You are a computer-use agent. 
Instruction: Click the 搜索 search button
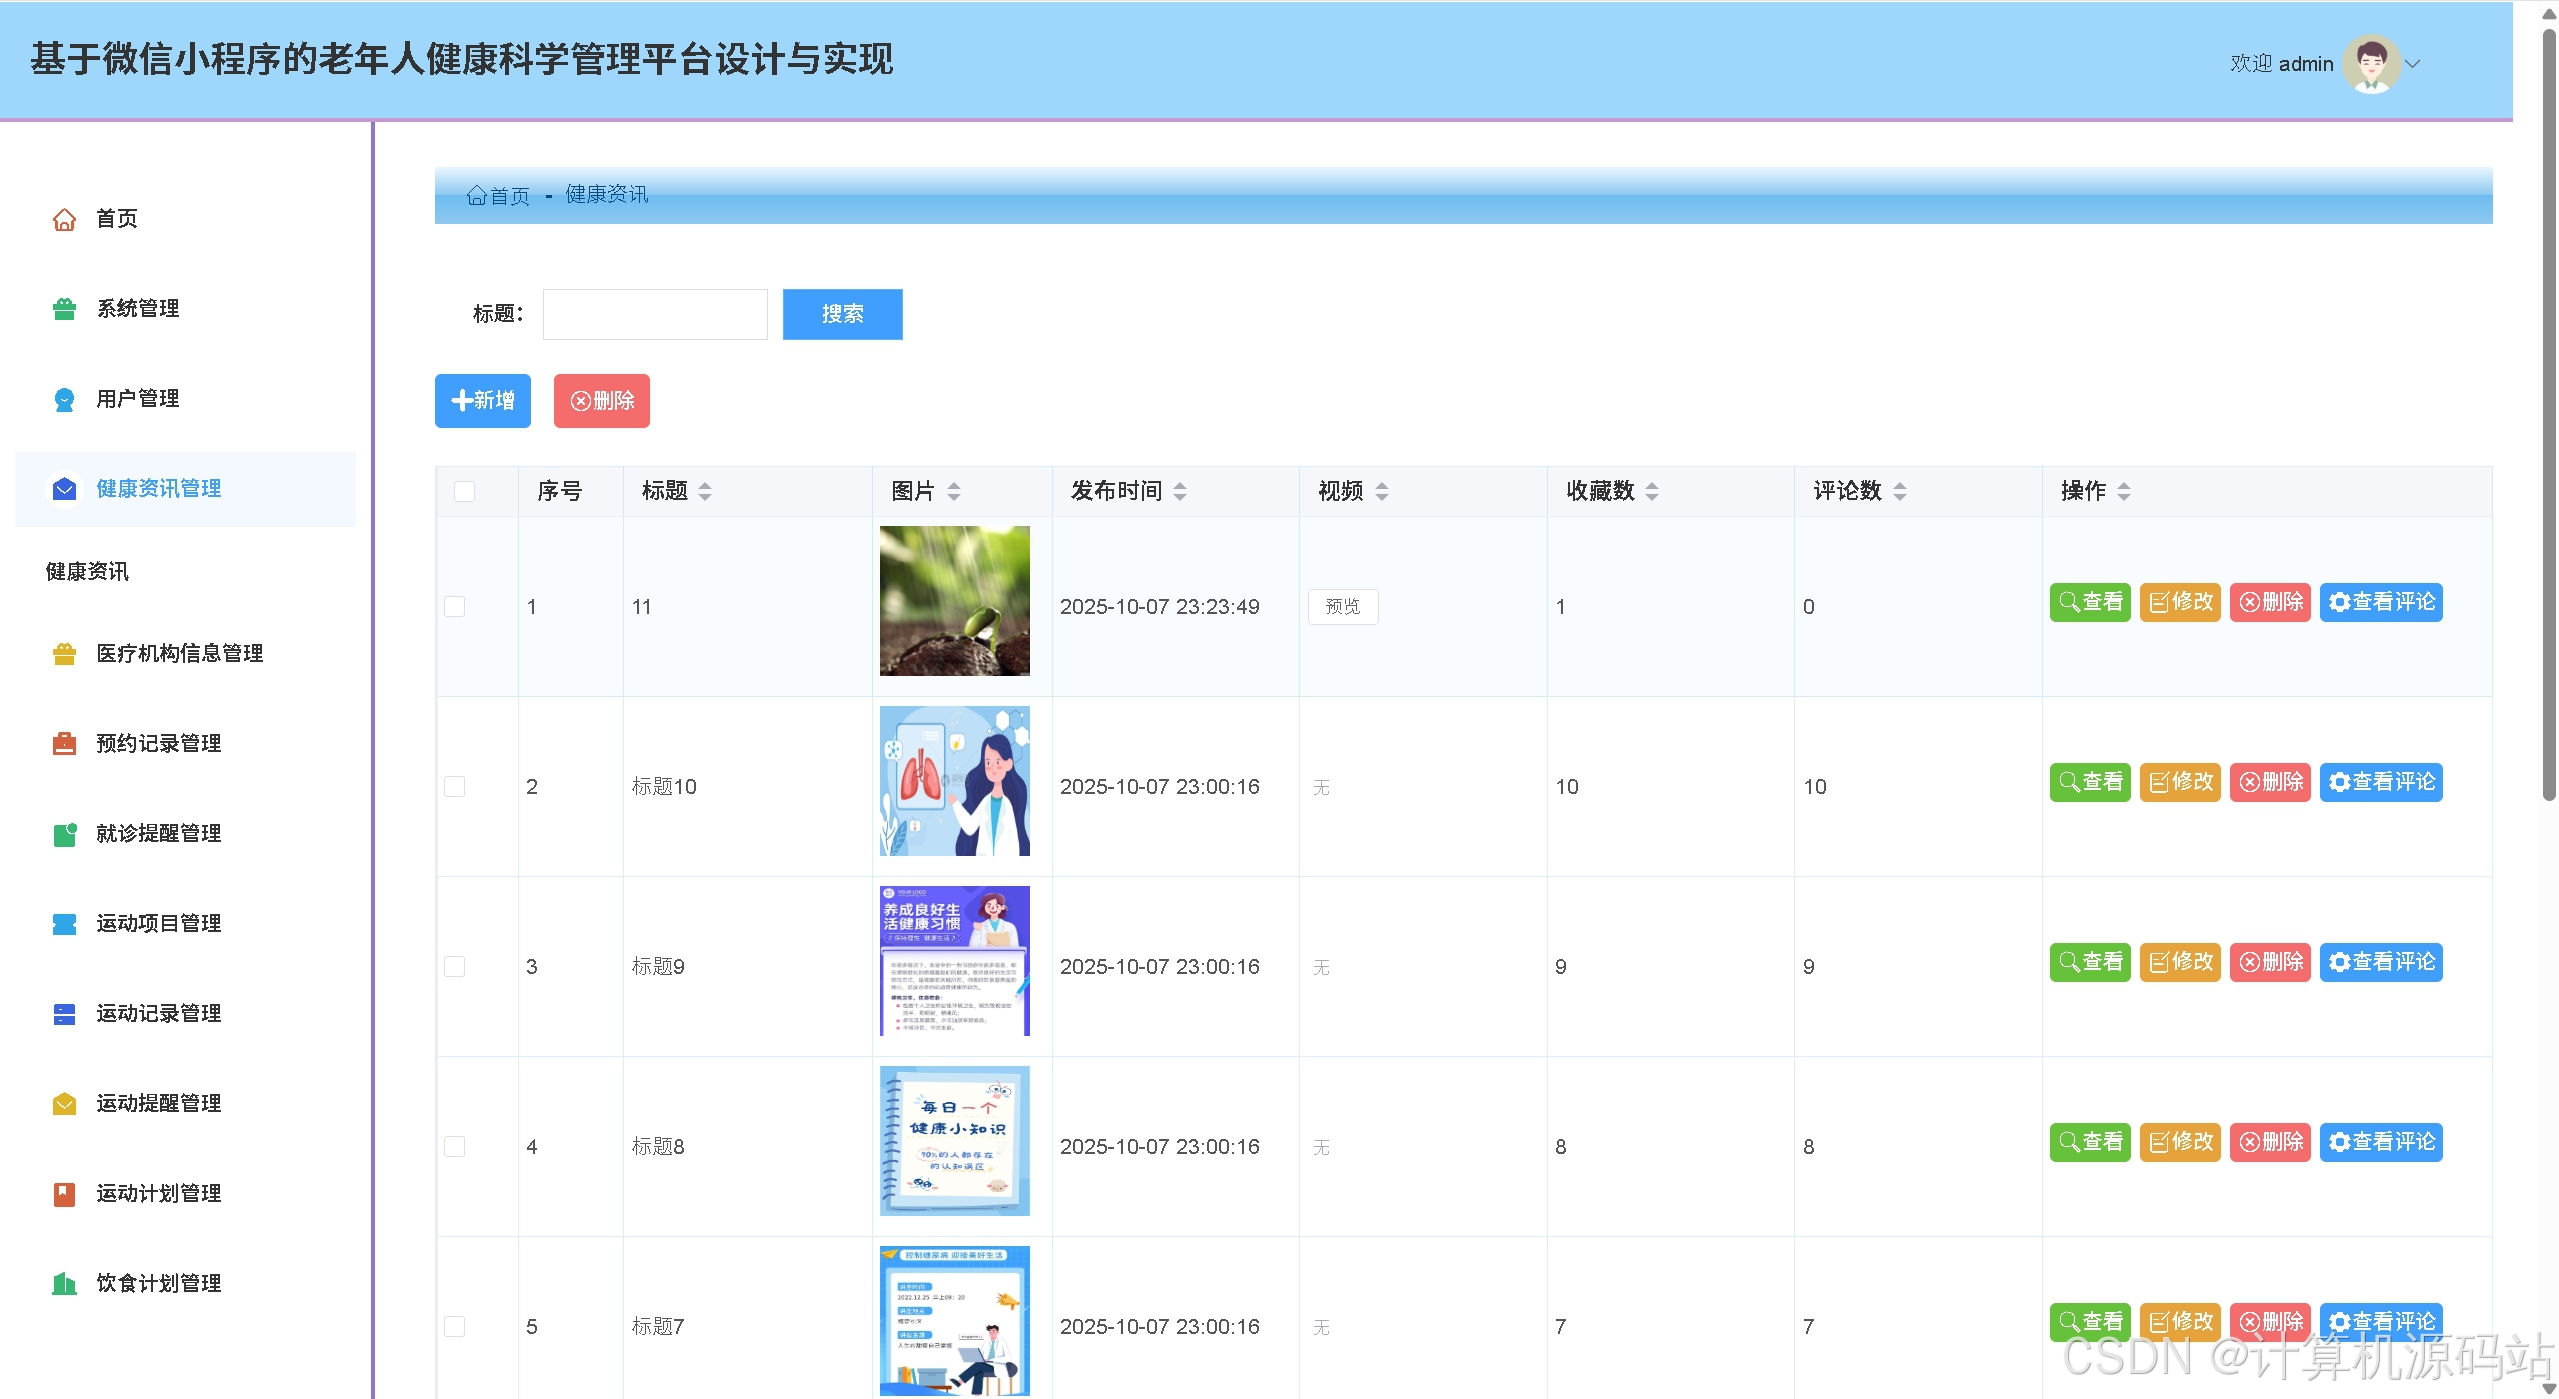(x=842, y=314)
